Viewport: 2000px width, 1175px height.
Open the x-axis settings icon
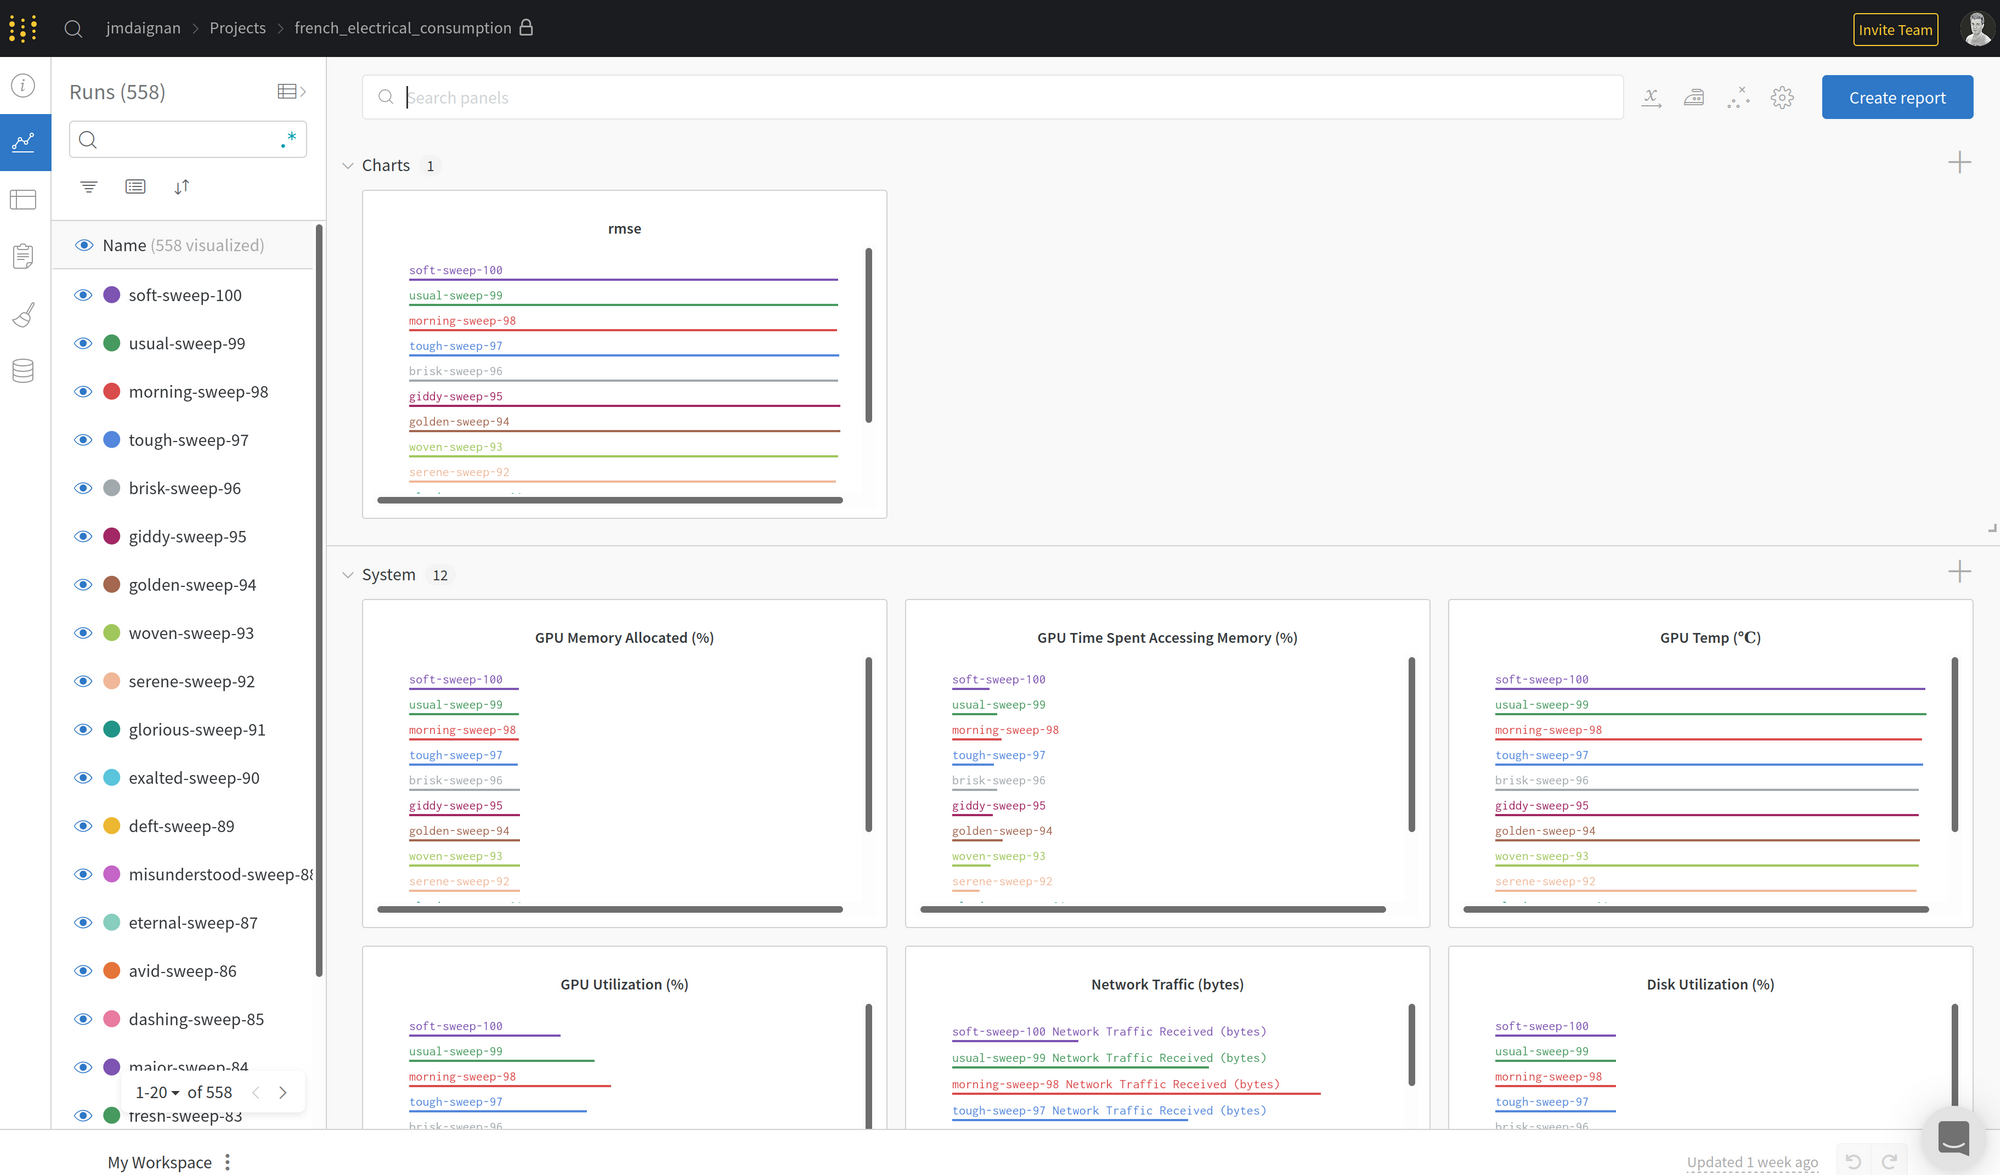1651,97
